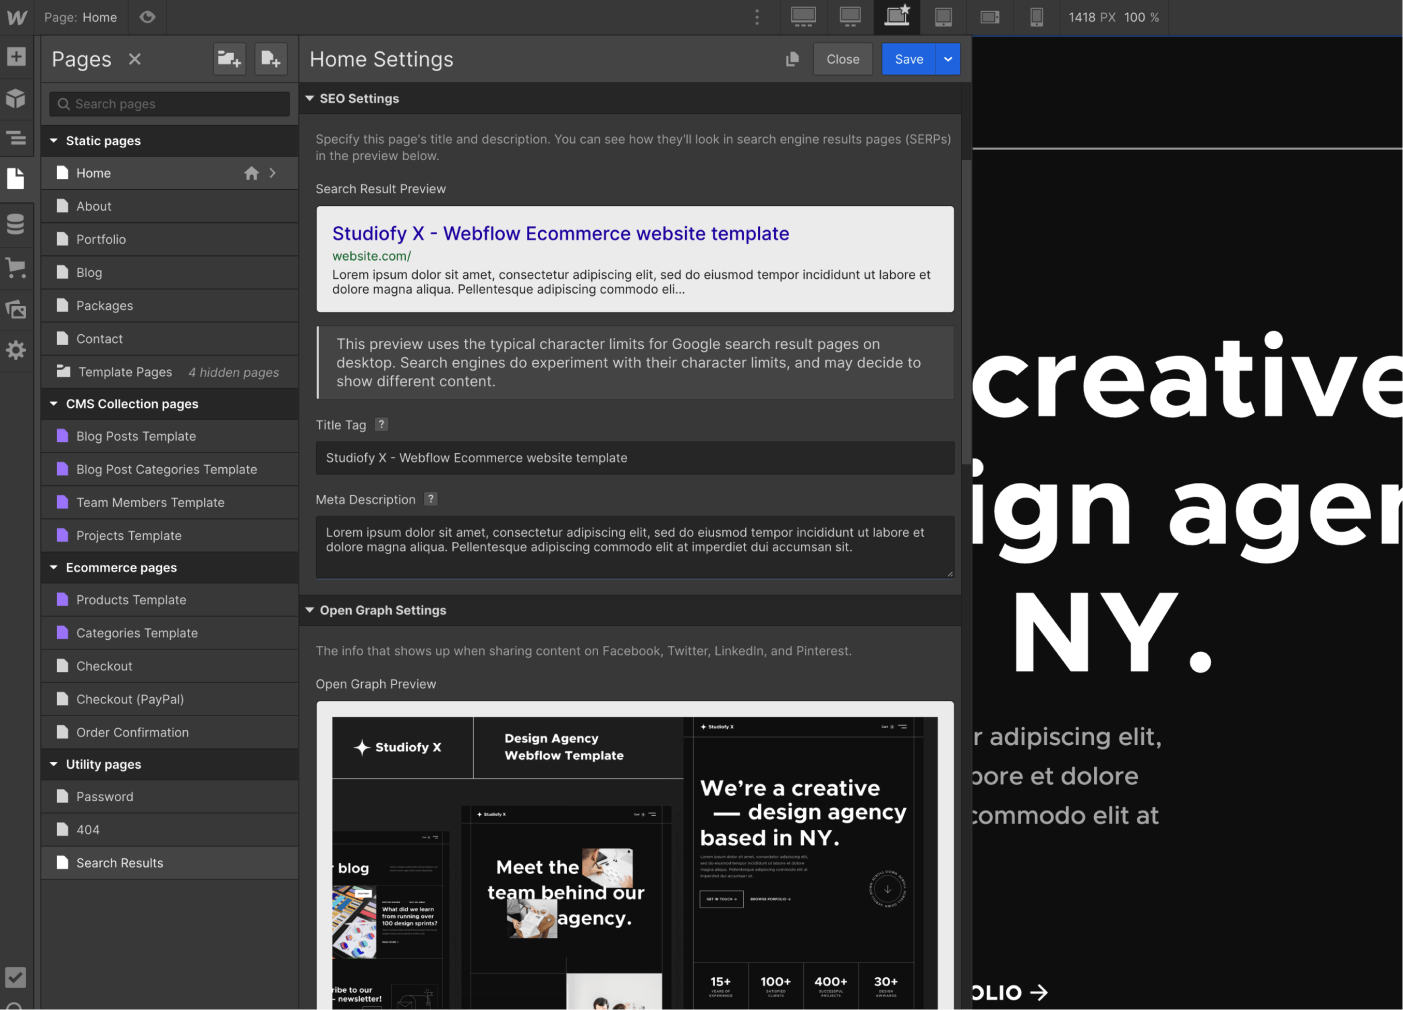Screen dimensions: 1403x1010
Task: Open the Order Confirmation page
Action: pyautogui.click(x=170, y=732)
